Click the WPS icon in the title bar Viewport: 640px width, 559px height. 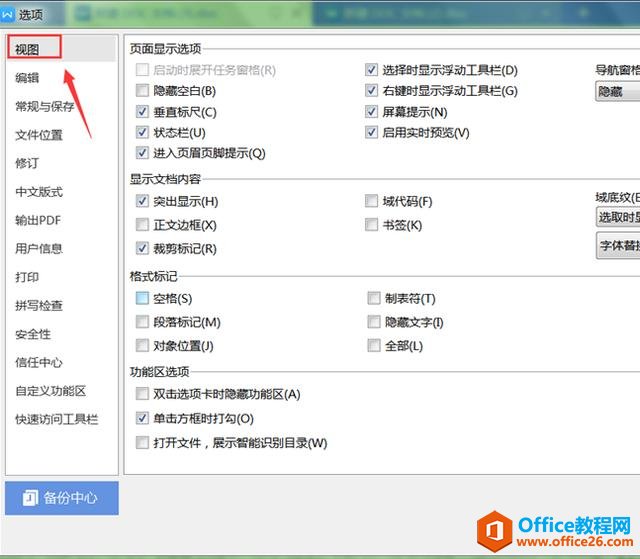pos(7,15)
